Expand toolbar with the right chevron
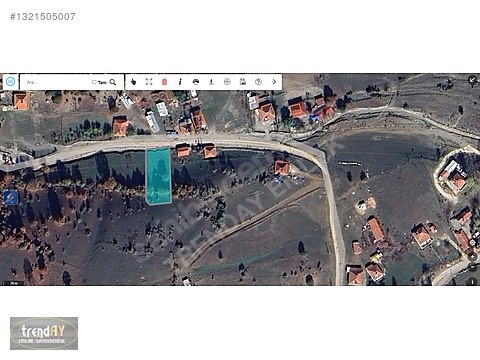Viewport: 480px width, 360px height. (274, 82)
